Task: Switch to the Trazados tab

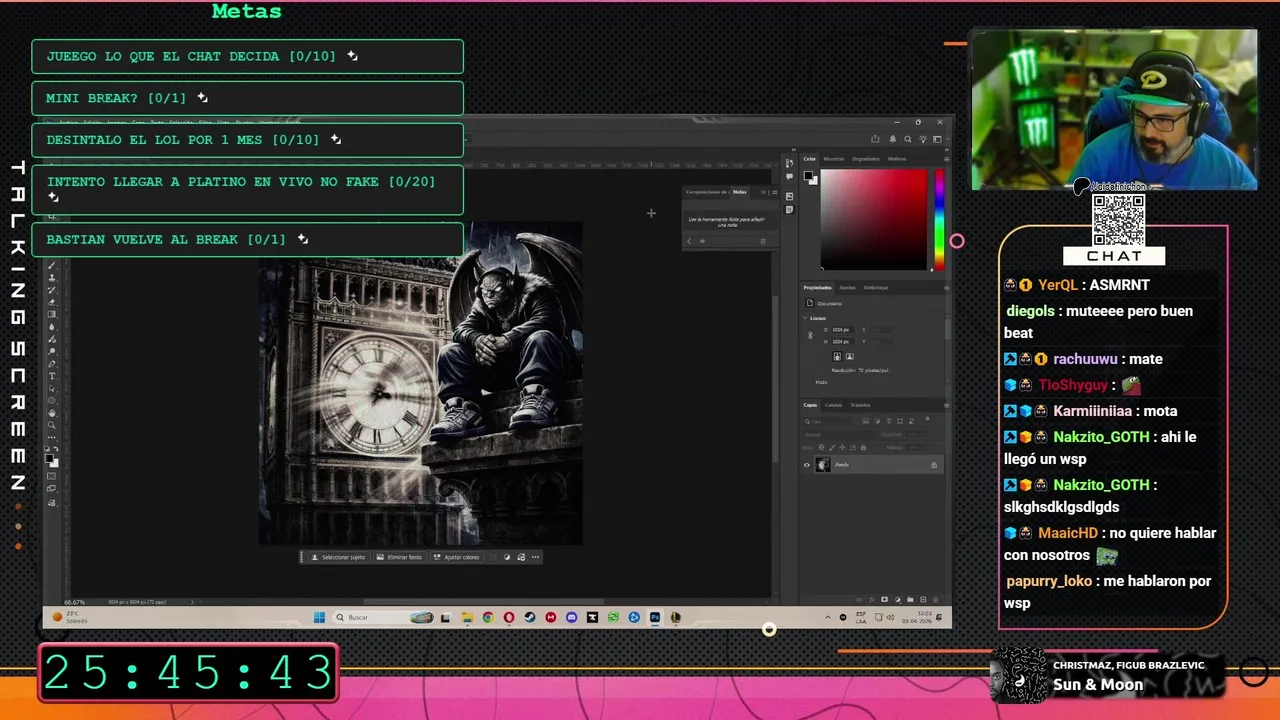Action: coord(860,405)
